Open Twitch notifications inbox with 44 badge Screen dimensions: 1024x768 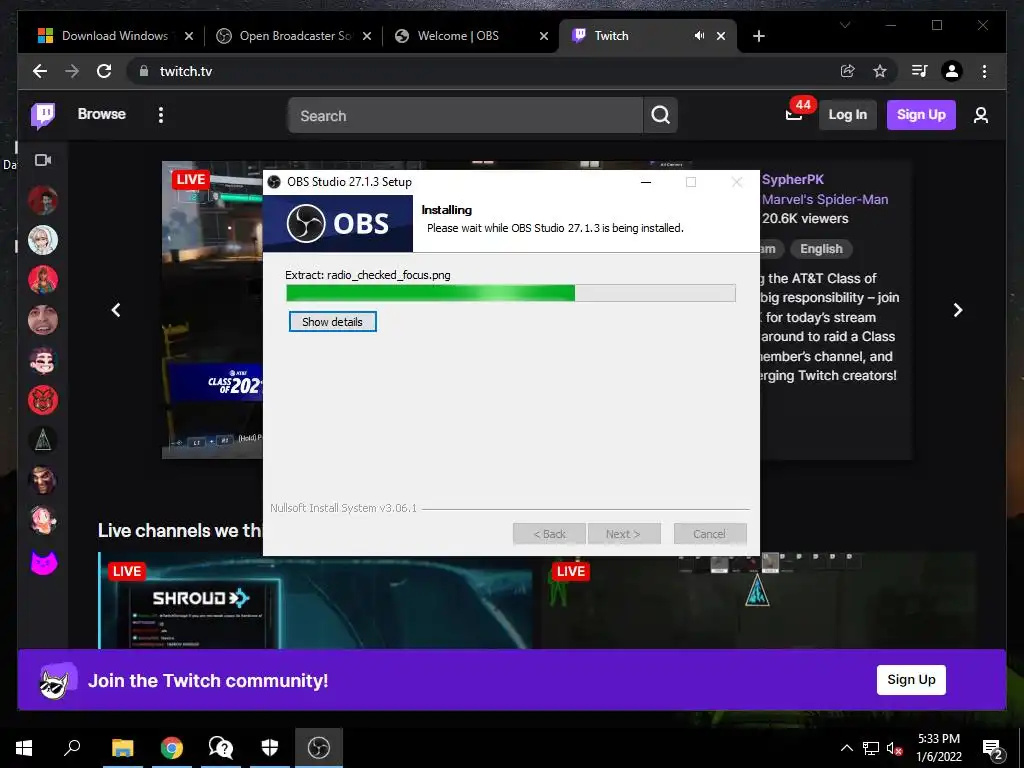pyautogui.click(x=794, y=115)
